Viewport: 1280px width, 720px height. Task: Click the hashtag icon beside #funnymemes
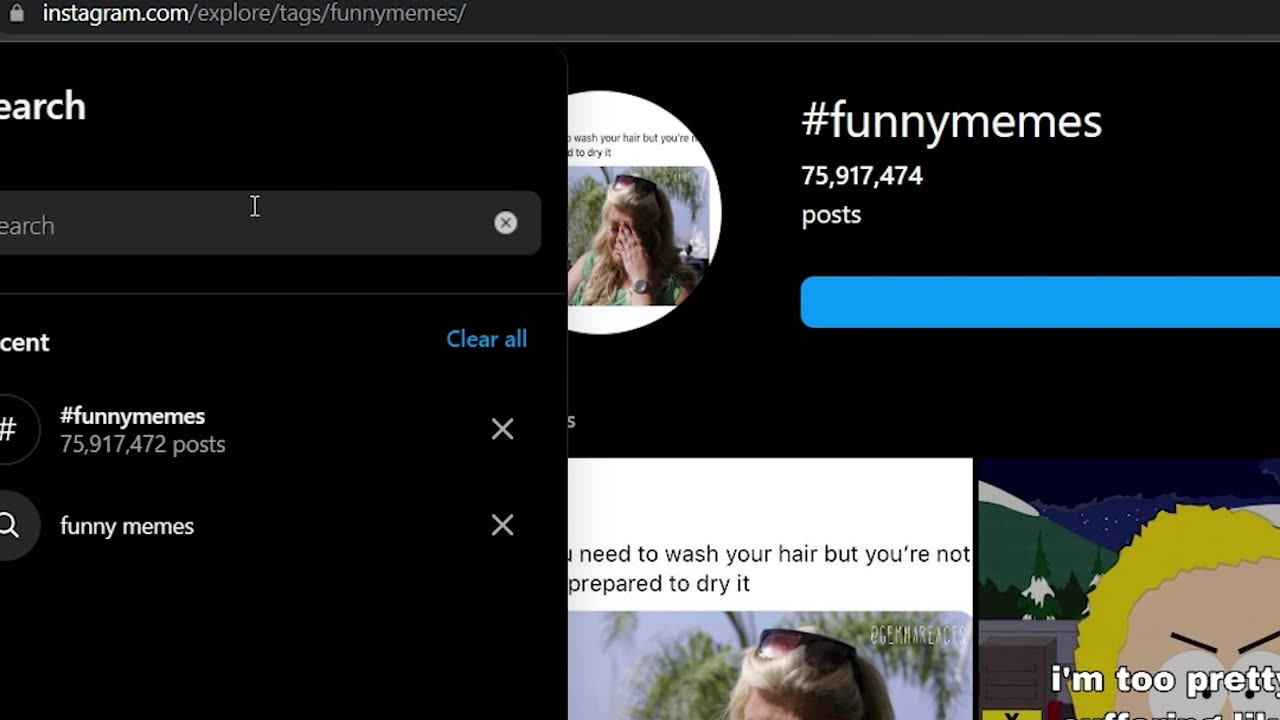point(8,429)
